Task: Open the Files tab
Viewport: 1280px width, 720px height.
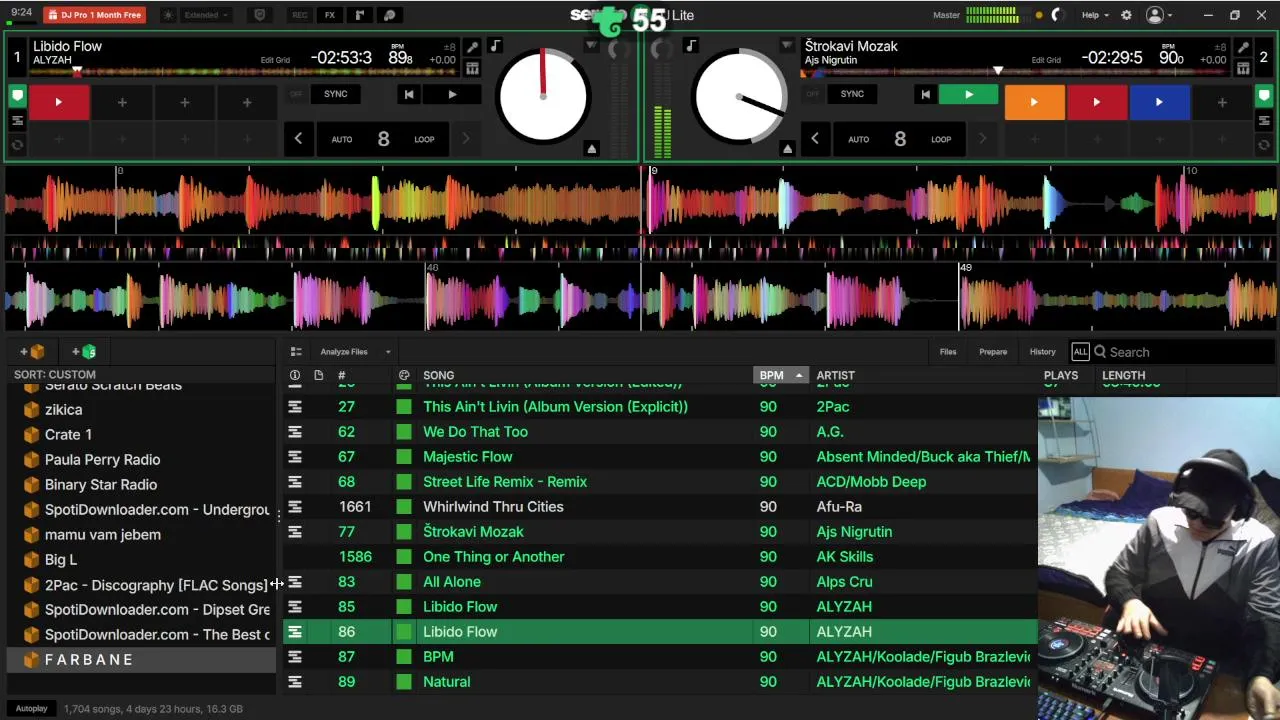Action: (948, 352)
